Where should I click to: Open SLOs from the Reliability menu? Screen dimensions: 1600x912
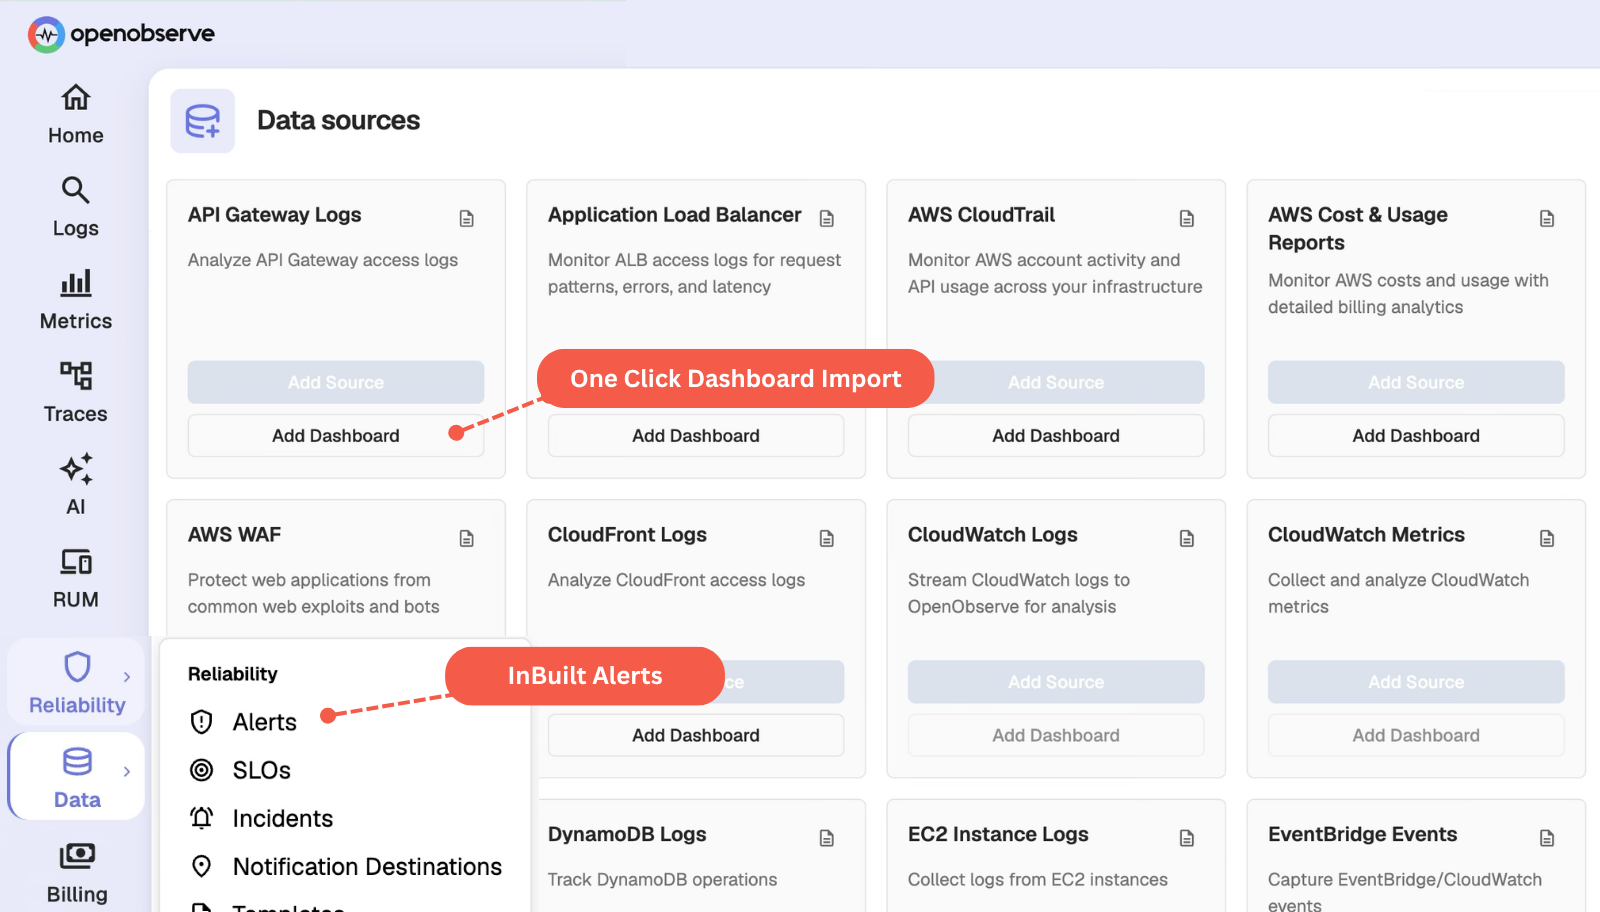click(x=241, y=770)
